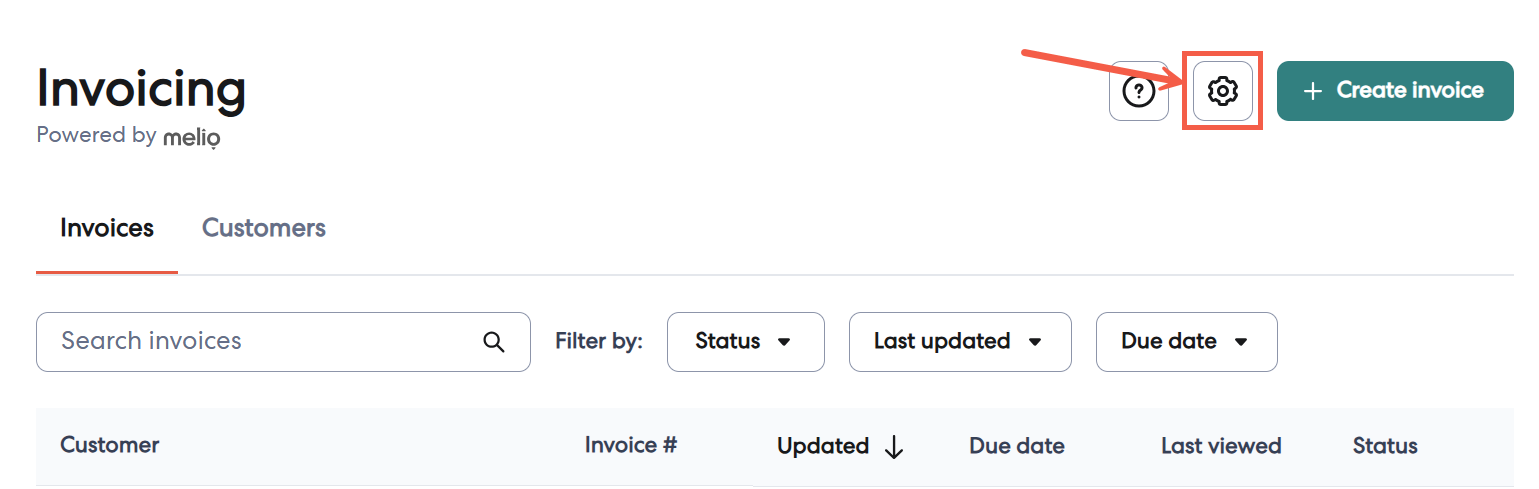Click the Invoicing page heading

[x=141, y=89]
